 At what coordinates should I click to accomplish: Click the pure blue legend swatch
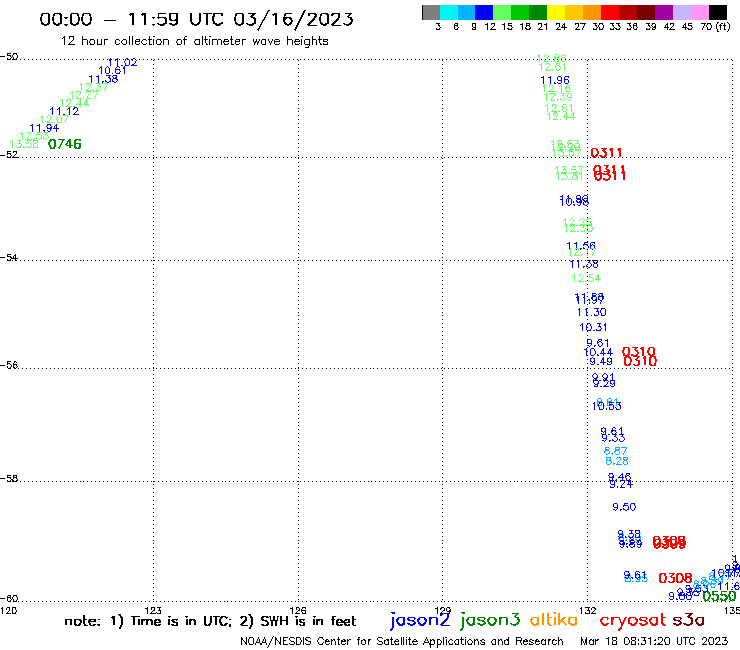pyautogui.click(x=484, y=12)
